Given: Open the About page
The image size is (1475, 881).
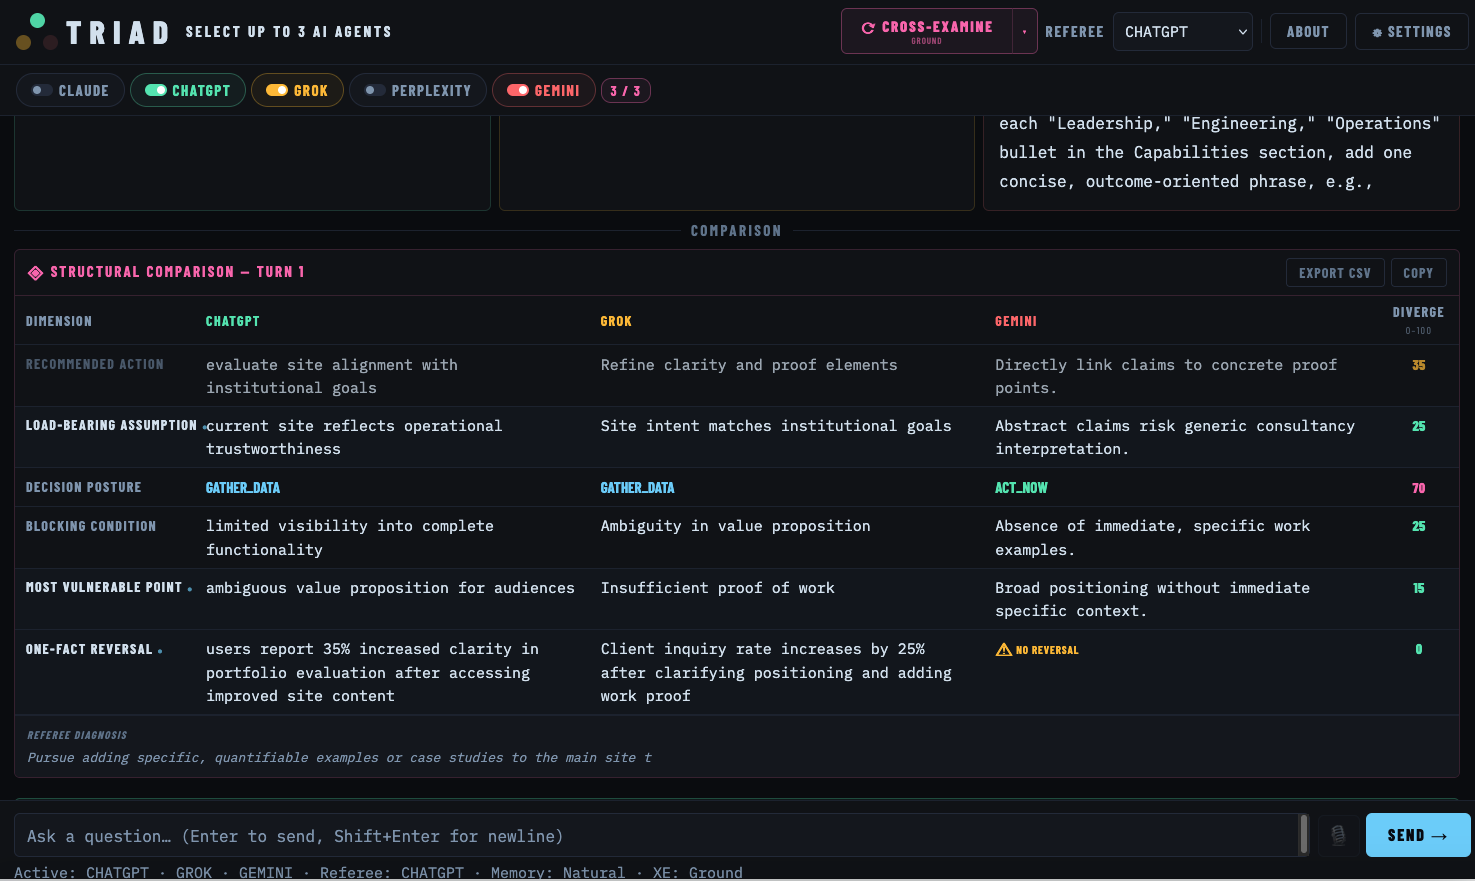Looking at the screenshot, I should 1308,32.
